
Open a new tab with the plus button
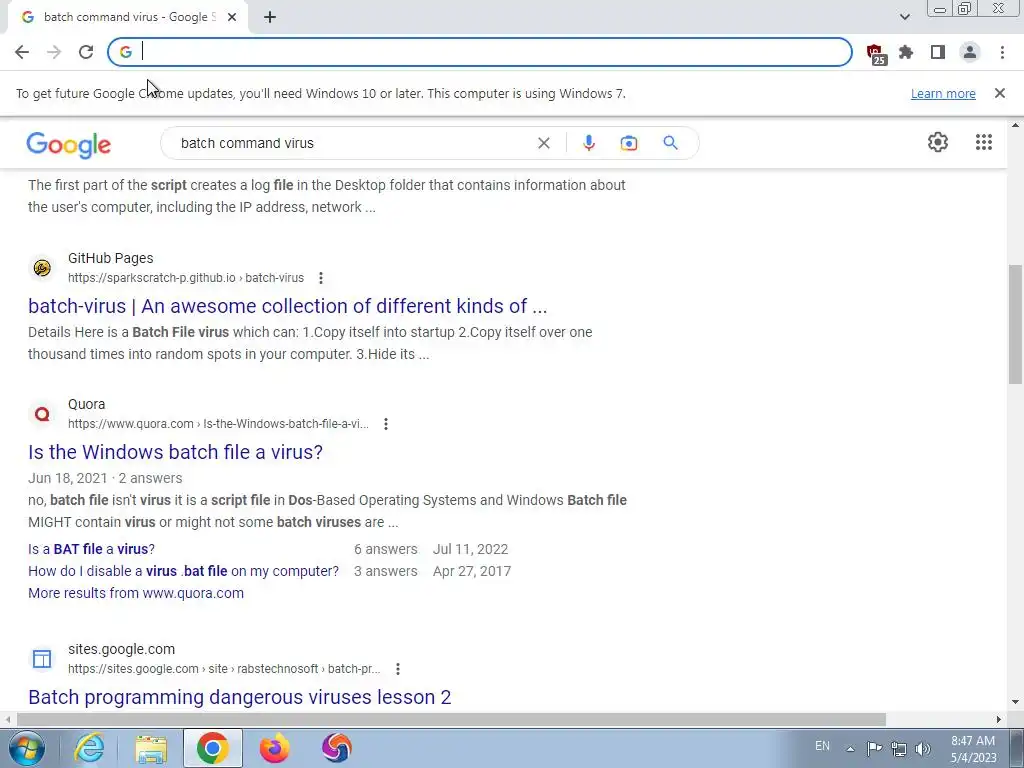[x=270, y=18]
